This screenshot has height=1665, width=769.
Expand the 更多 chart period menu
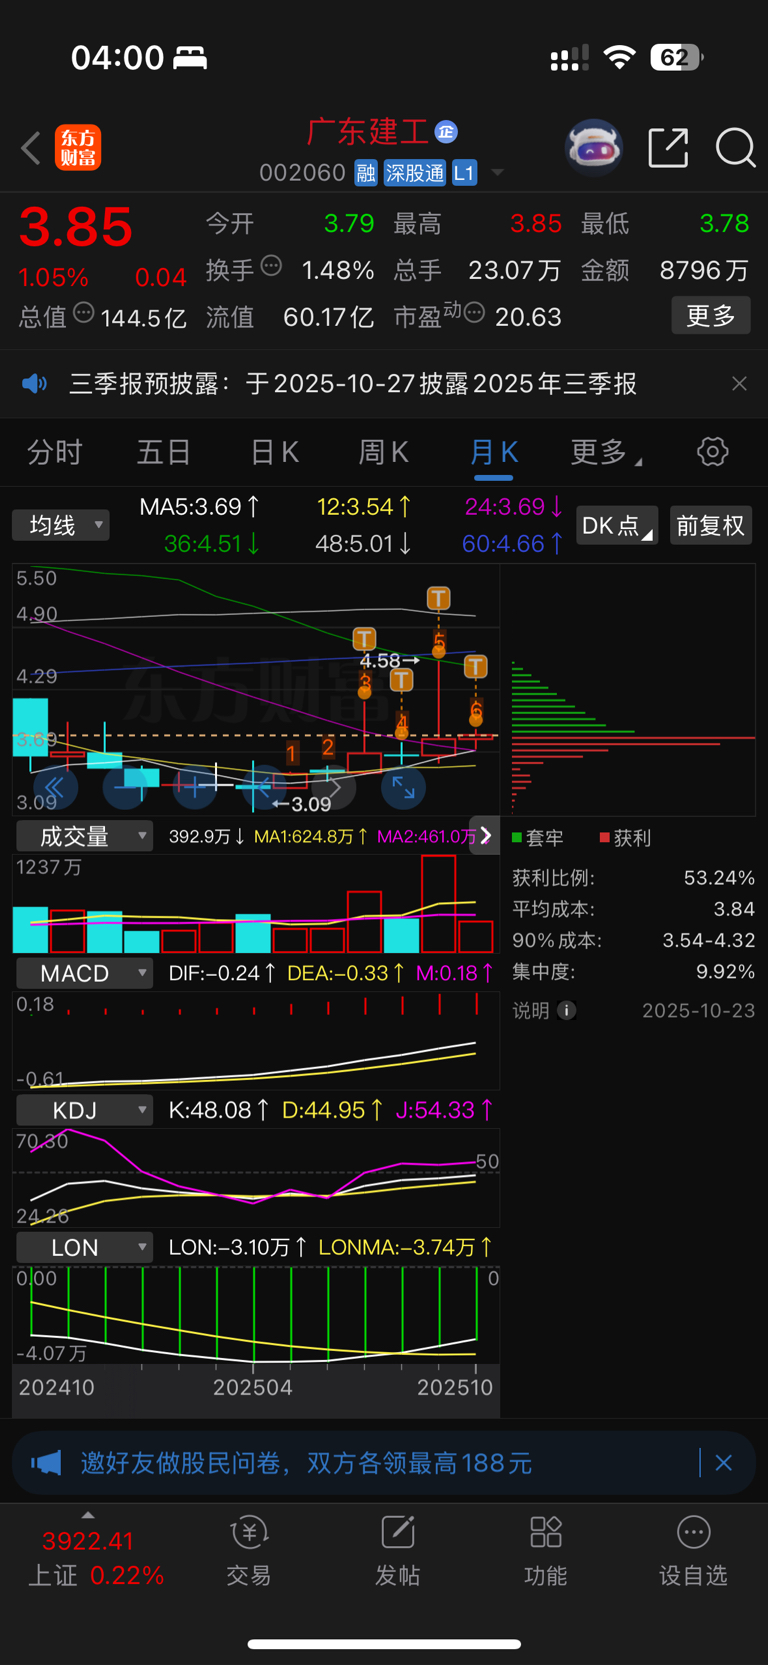606,452
